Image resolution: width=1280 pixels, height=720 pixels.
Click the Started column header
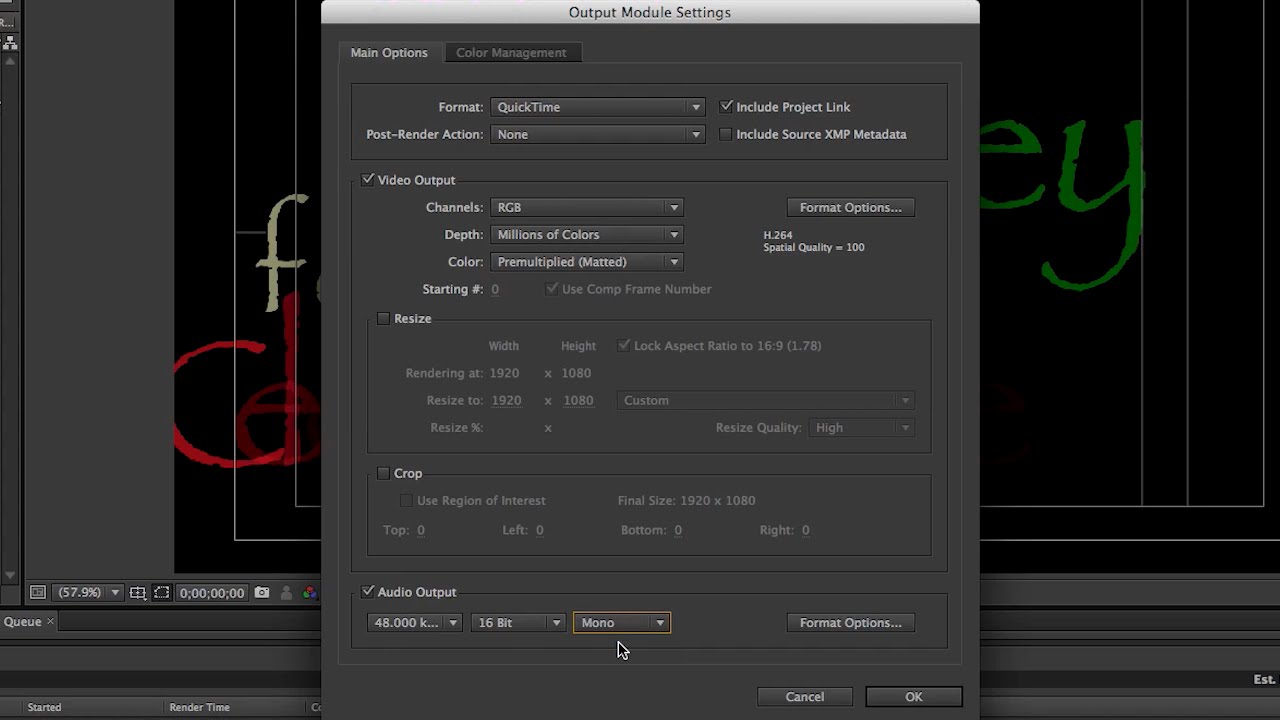pos(44,707)
